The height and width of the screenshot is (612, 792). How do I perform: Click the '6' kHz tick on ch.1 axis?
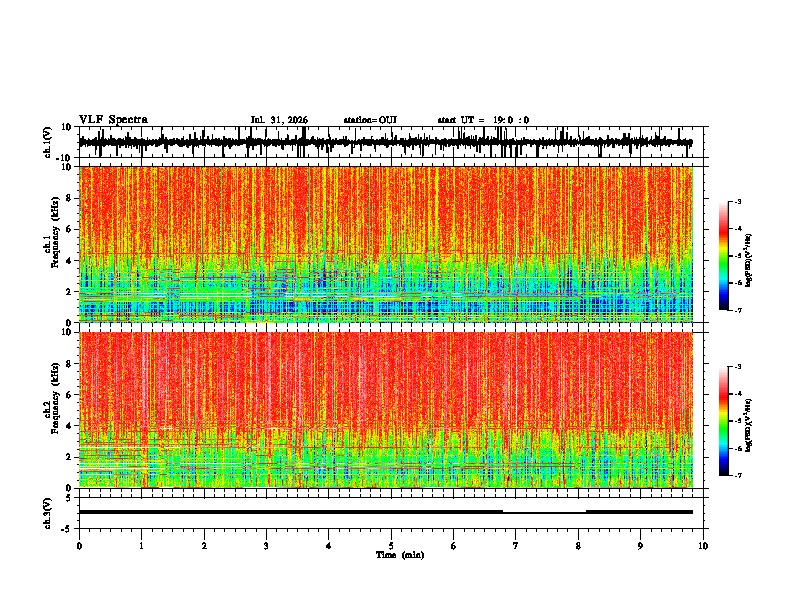pos(69,230)
